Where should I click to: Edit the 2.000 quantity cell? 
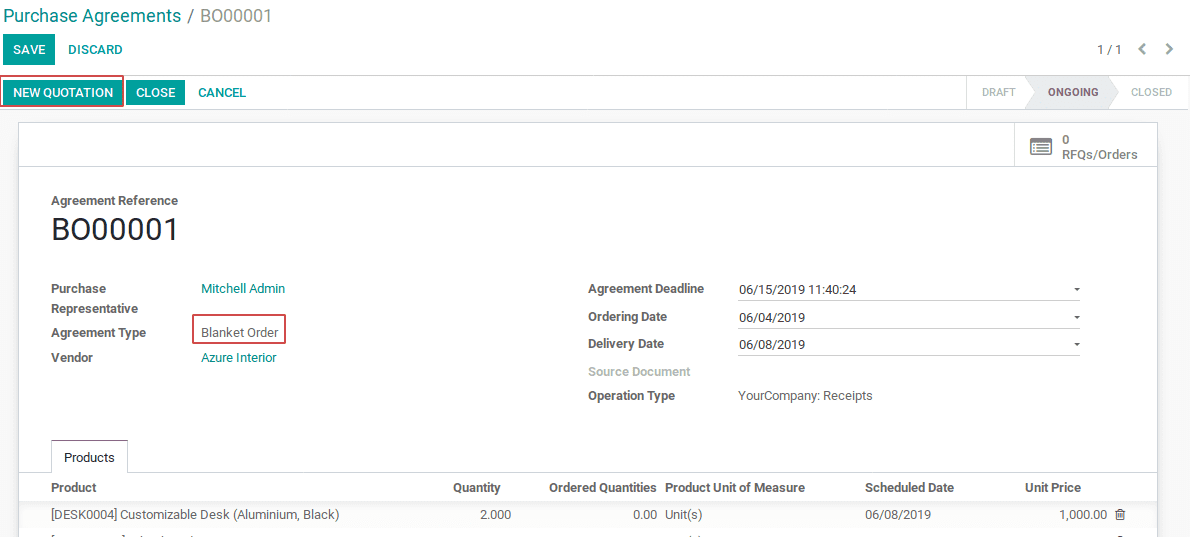click(496, 515)
